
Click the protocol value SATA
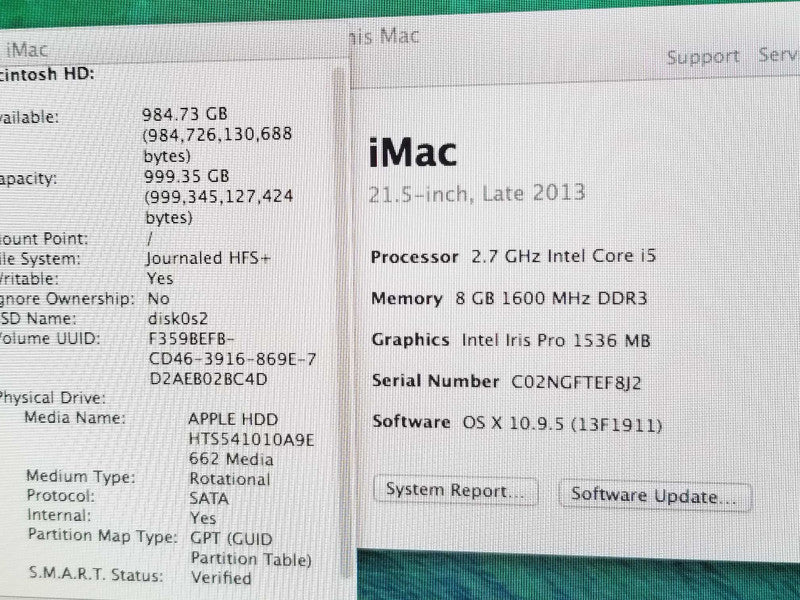pos(209,498)
